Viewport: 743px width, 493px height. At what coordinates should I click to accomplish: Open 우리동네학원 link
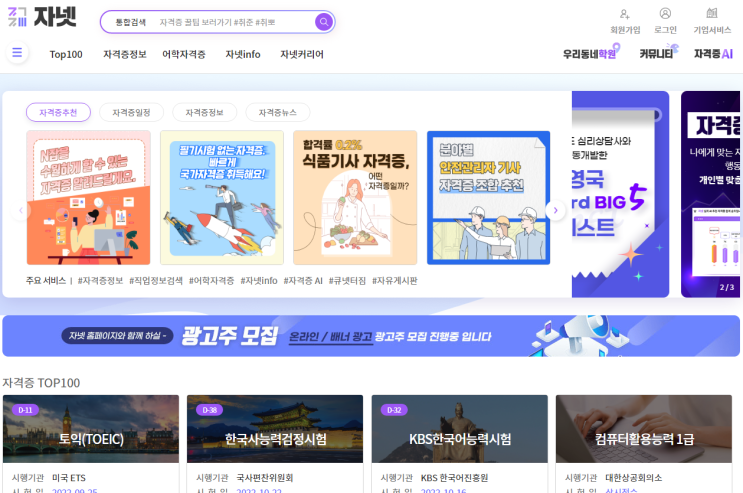pyautogui.click(x=591, y=52)
